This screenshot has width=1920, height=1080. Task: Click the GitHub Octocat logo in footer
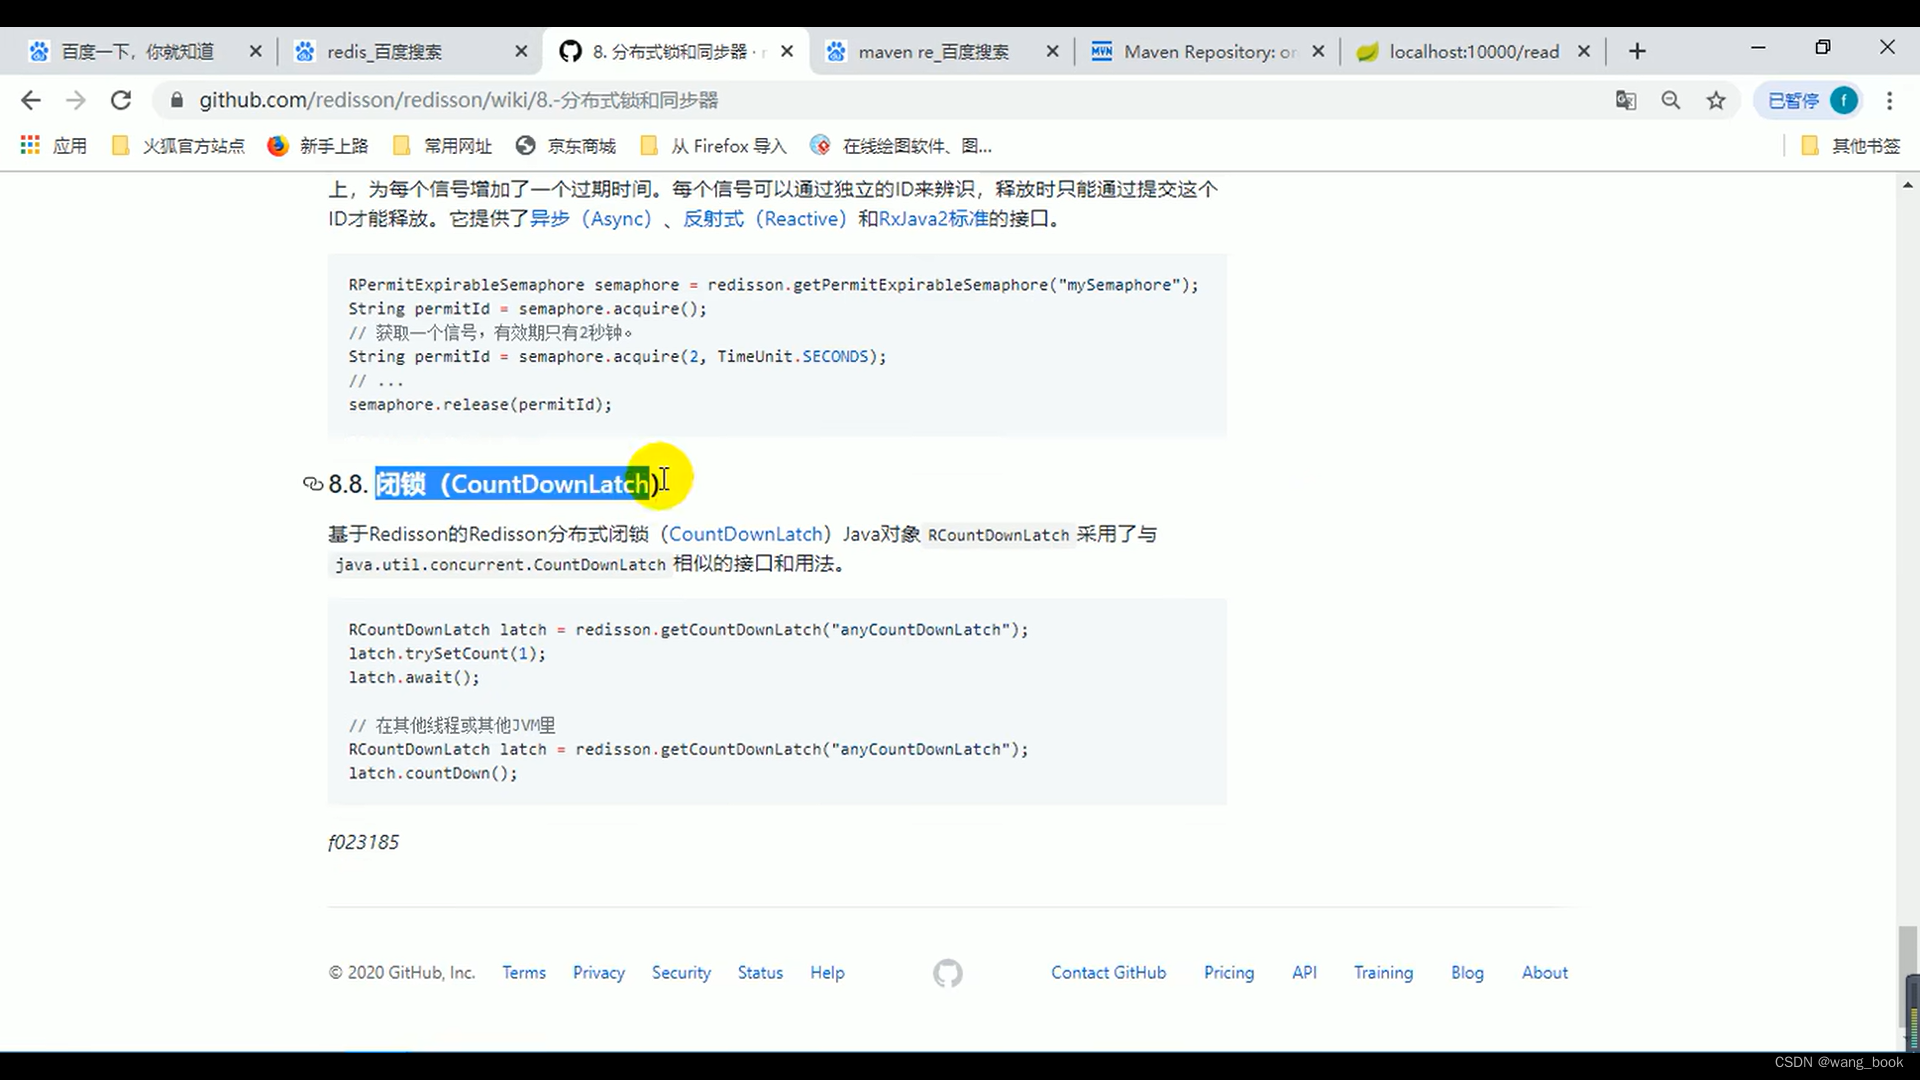(x=948, y=973)
